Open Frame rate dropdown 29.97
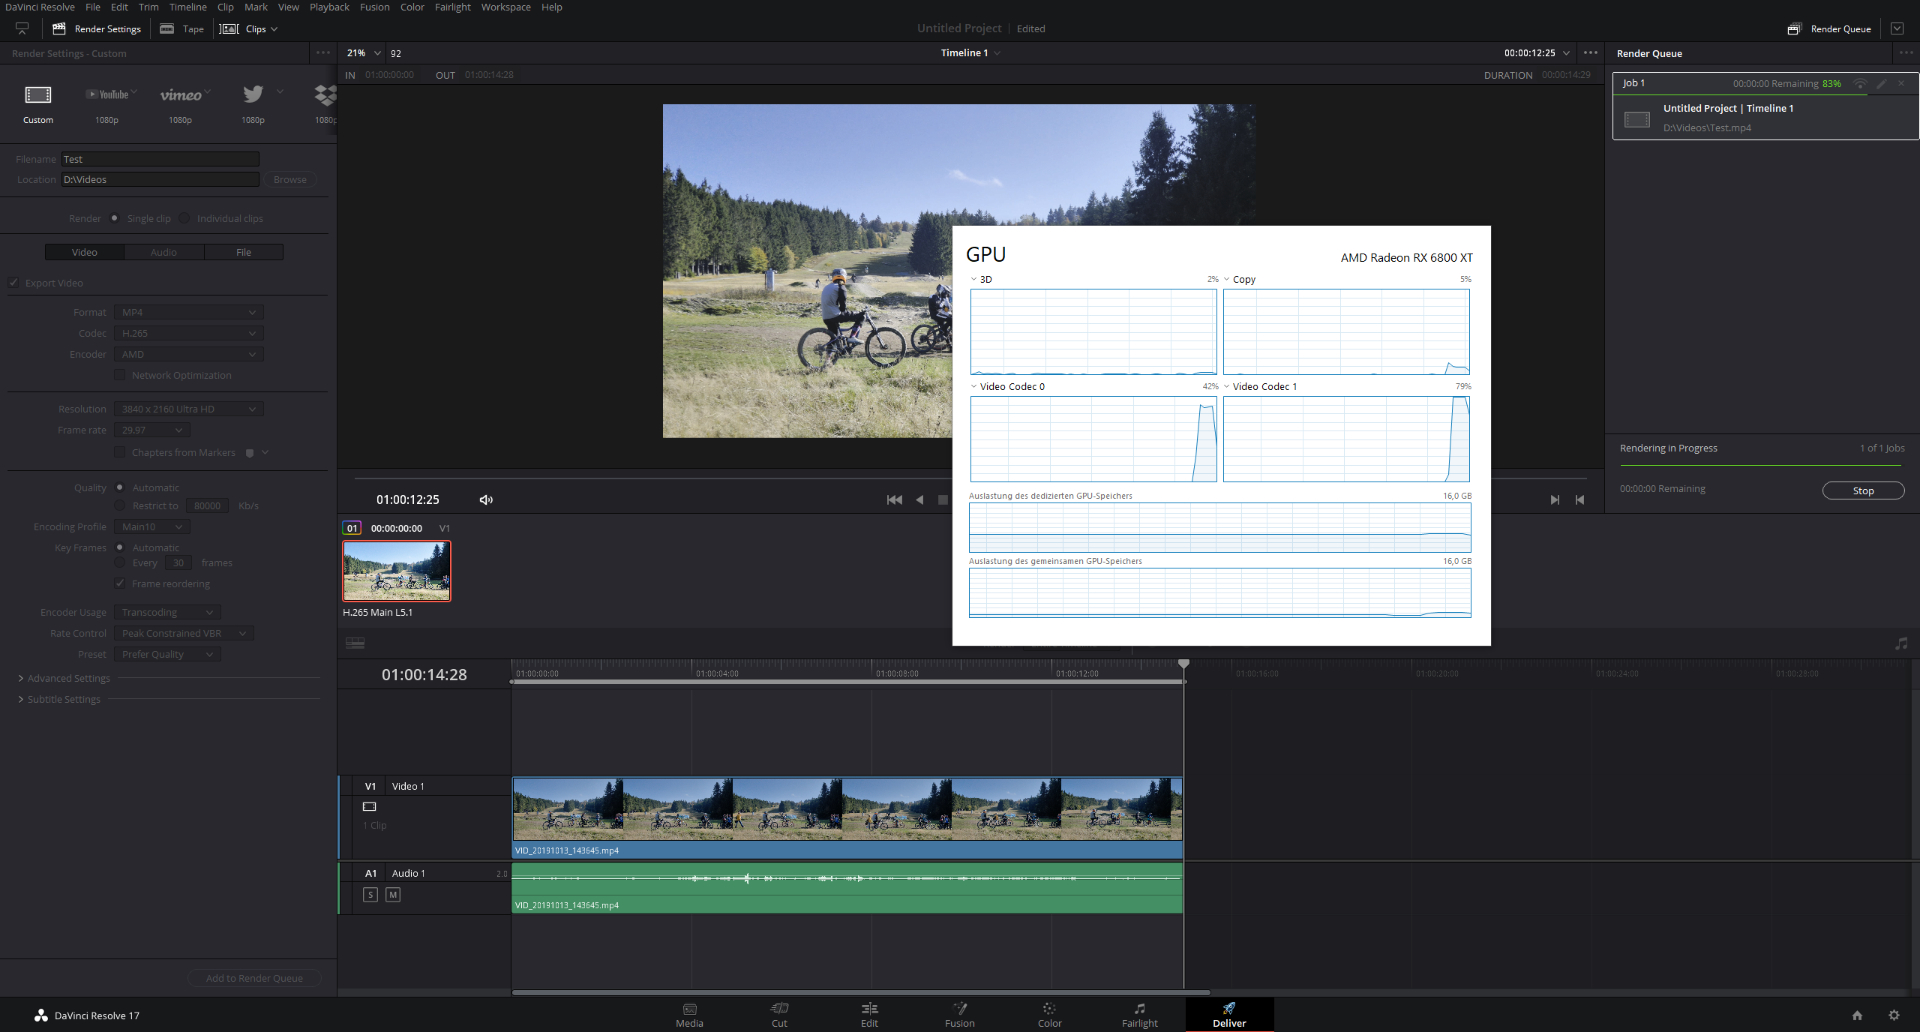1920x1032 pixels. point(151,430)
